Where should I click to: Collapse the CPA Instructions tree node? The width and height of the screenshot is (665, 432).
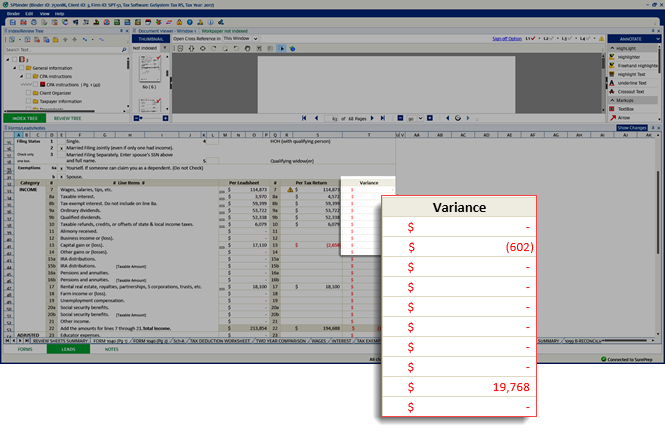point(22,76)
